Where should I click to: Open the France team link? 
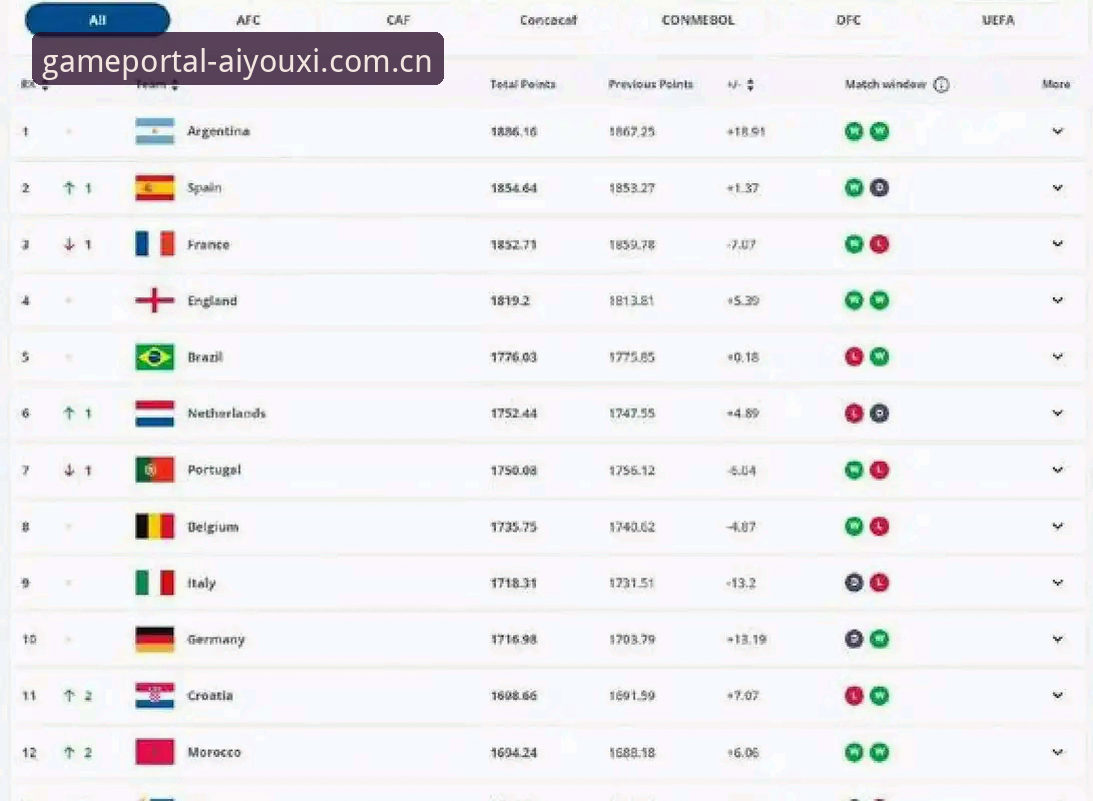(208, 244)
